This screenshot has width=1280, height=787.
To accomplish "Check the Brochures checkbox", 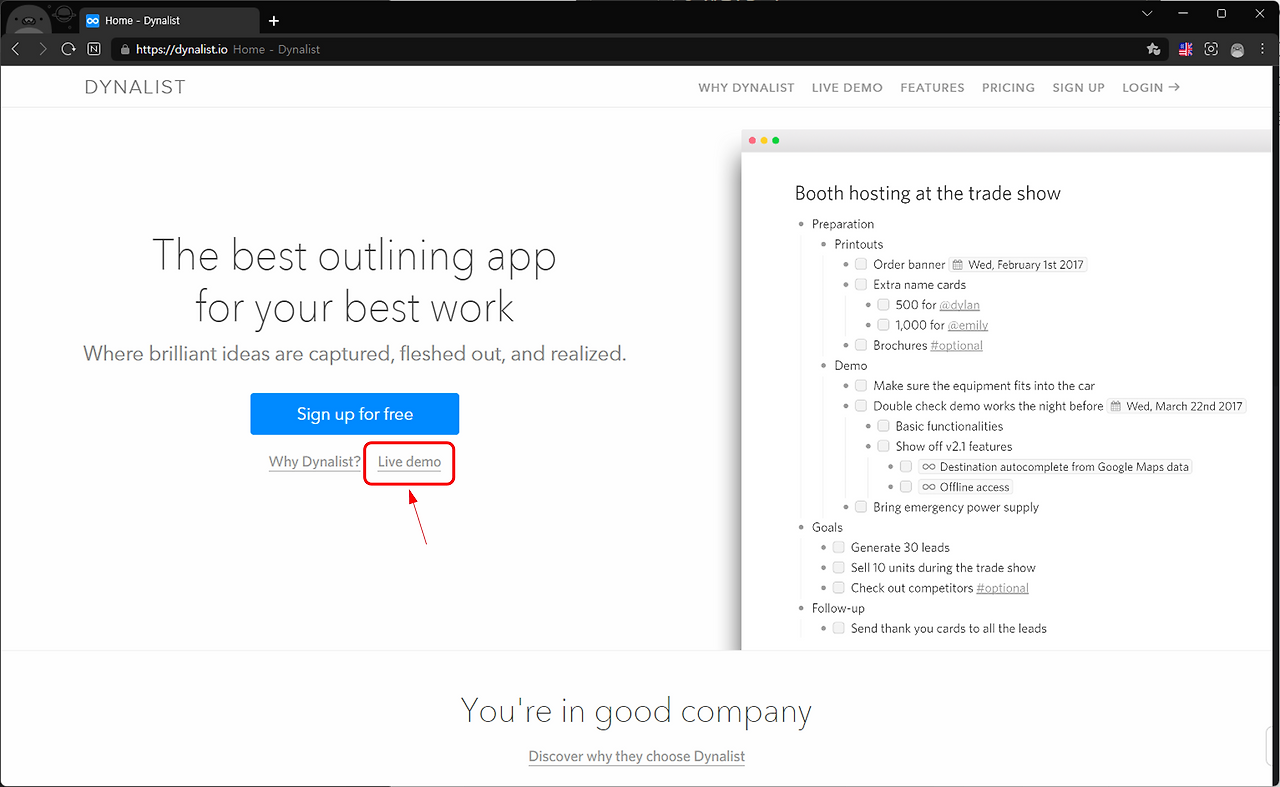I will click(x=861, y=345).
